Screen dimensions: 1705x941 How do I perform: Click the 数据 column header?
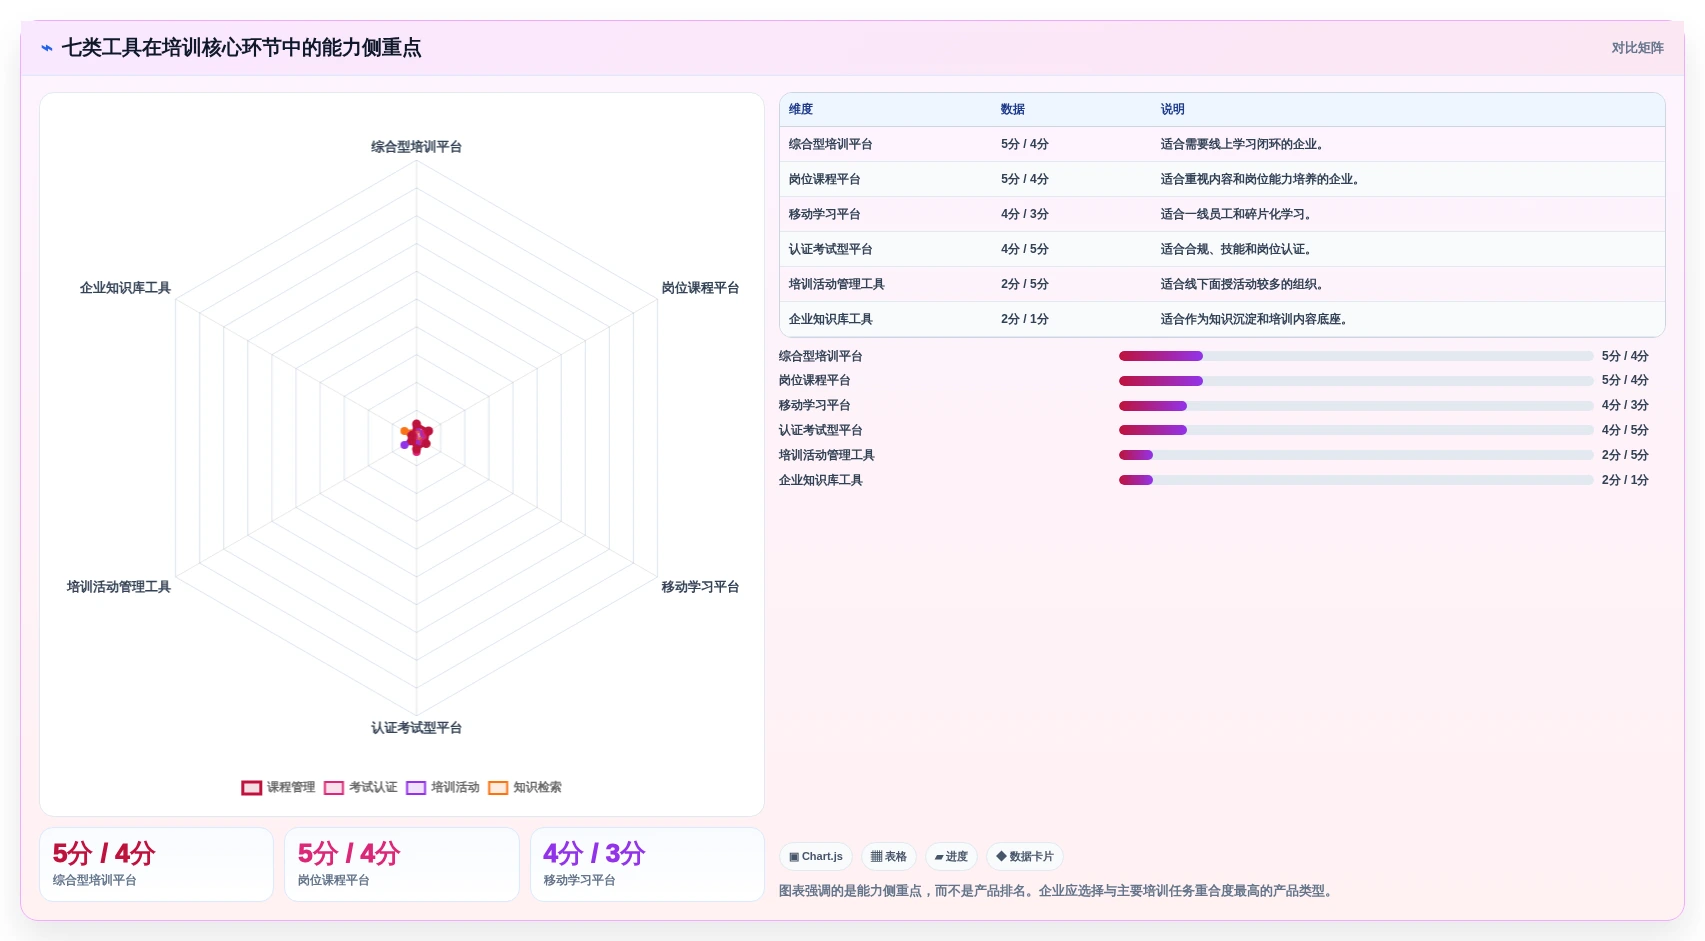pos(1013,109)
